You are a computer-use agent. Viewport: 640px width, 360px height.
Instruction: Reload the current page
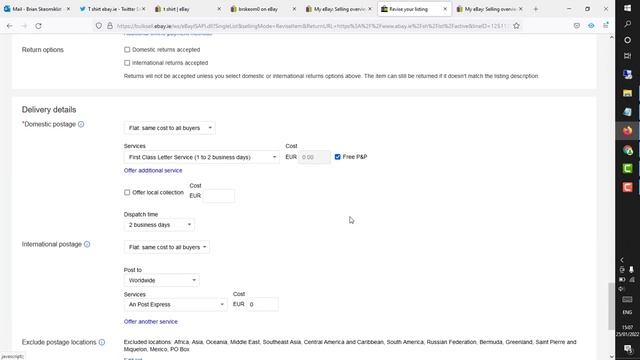pyautogui.click(x=38, y=26)
